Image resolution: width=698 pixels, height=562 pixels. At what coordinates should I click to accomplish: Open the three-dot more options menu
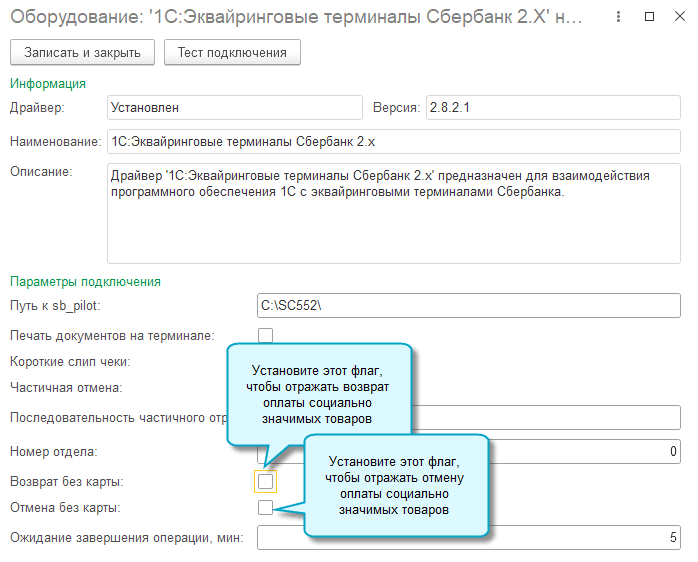point(618,17)
